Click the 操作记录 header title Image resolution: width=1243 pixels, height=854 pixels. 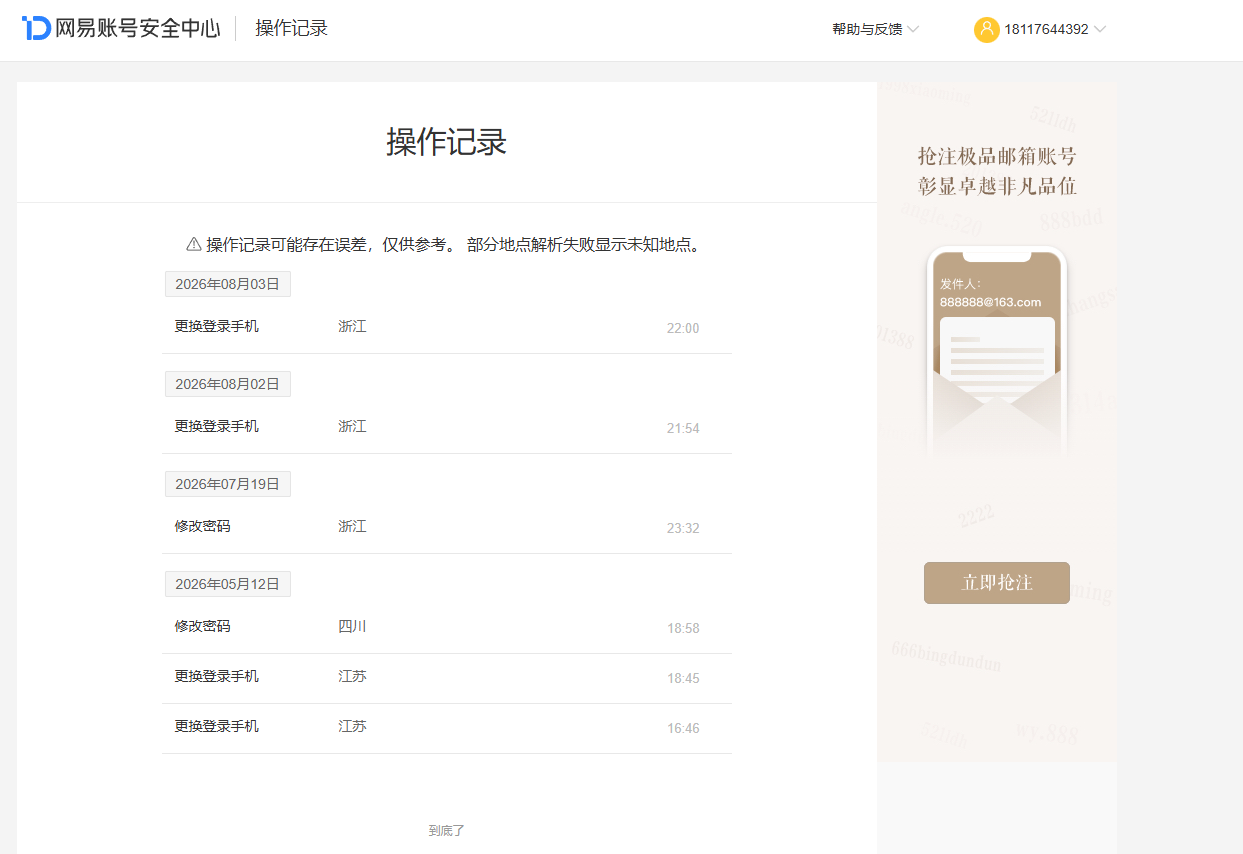(291, 28)
